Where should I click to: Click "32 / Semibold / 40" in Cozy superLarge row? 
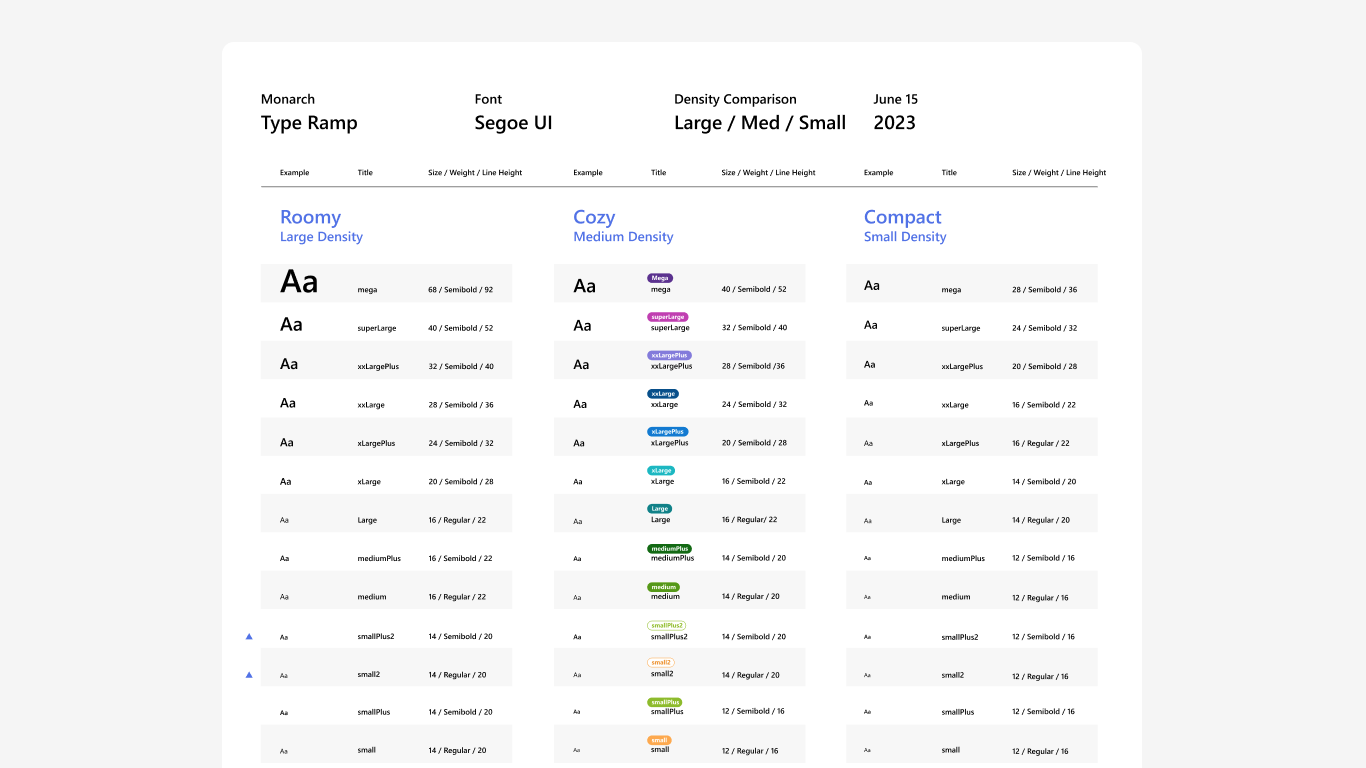[x=754, y=328]
